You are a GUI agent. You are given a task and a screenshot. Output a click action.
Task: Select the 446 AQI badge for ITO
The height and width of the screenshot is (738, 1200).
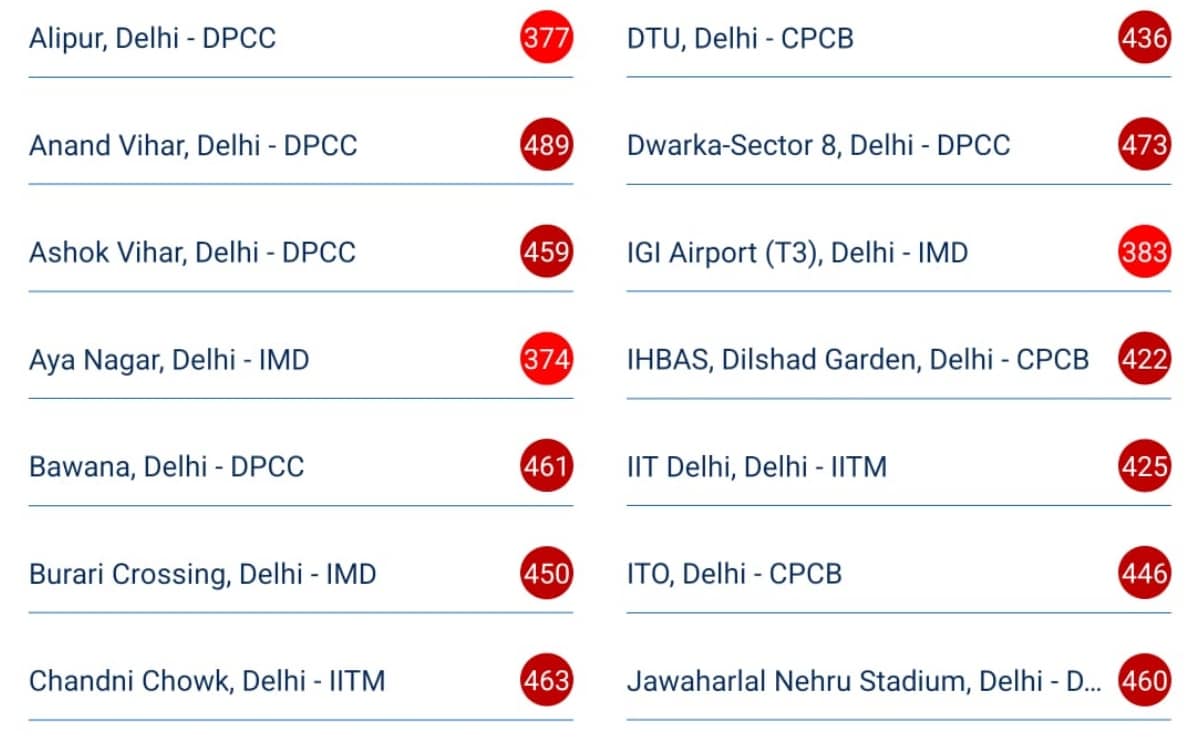tap(1144, 574)
